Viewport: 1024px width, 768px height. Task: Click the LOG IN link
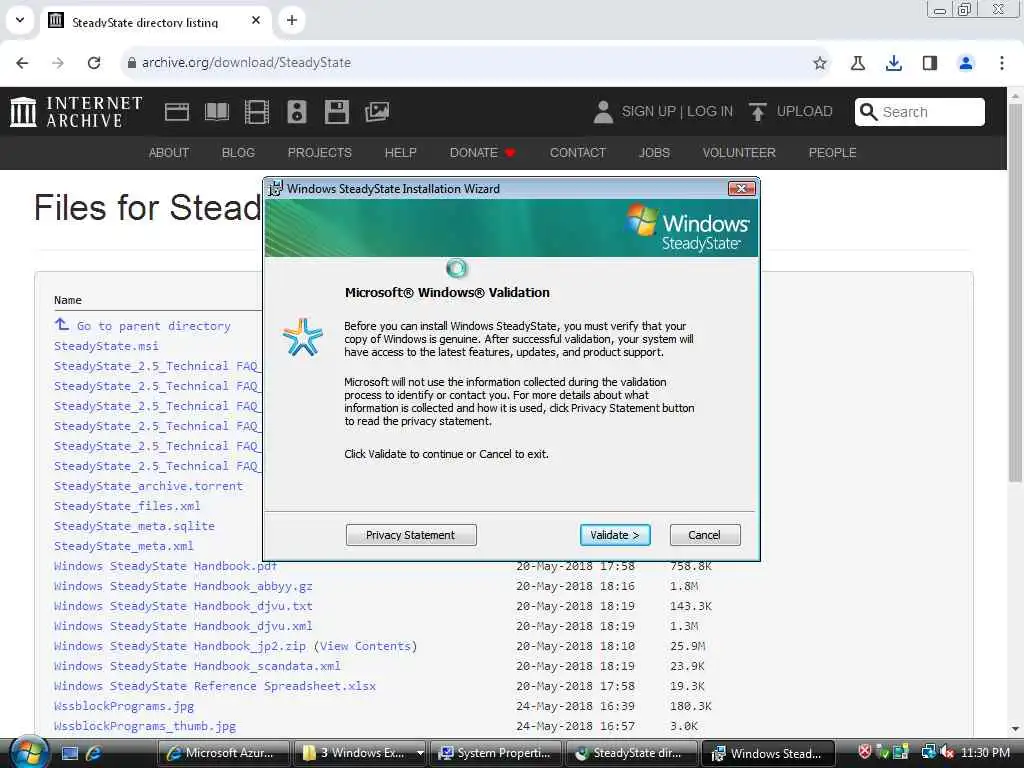pyautogui.click(x=710, y=112)
